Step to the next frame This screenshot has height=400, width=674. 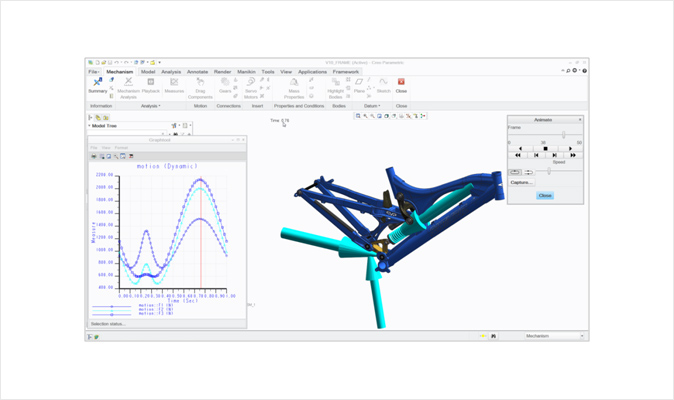555,155
